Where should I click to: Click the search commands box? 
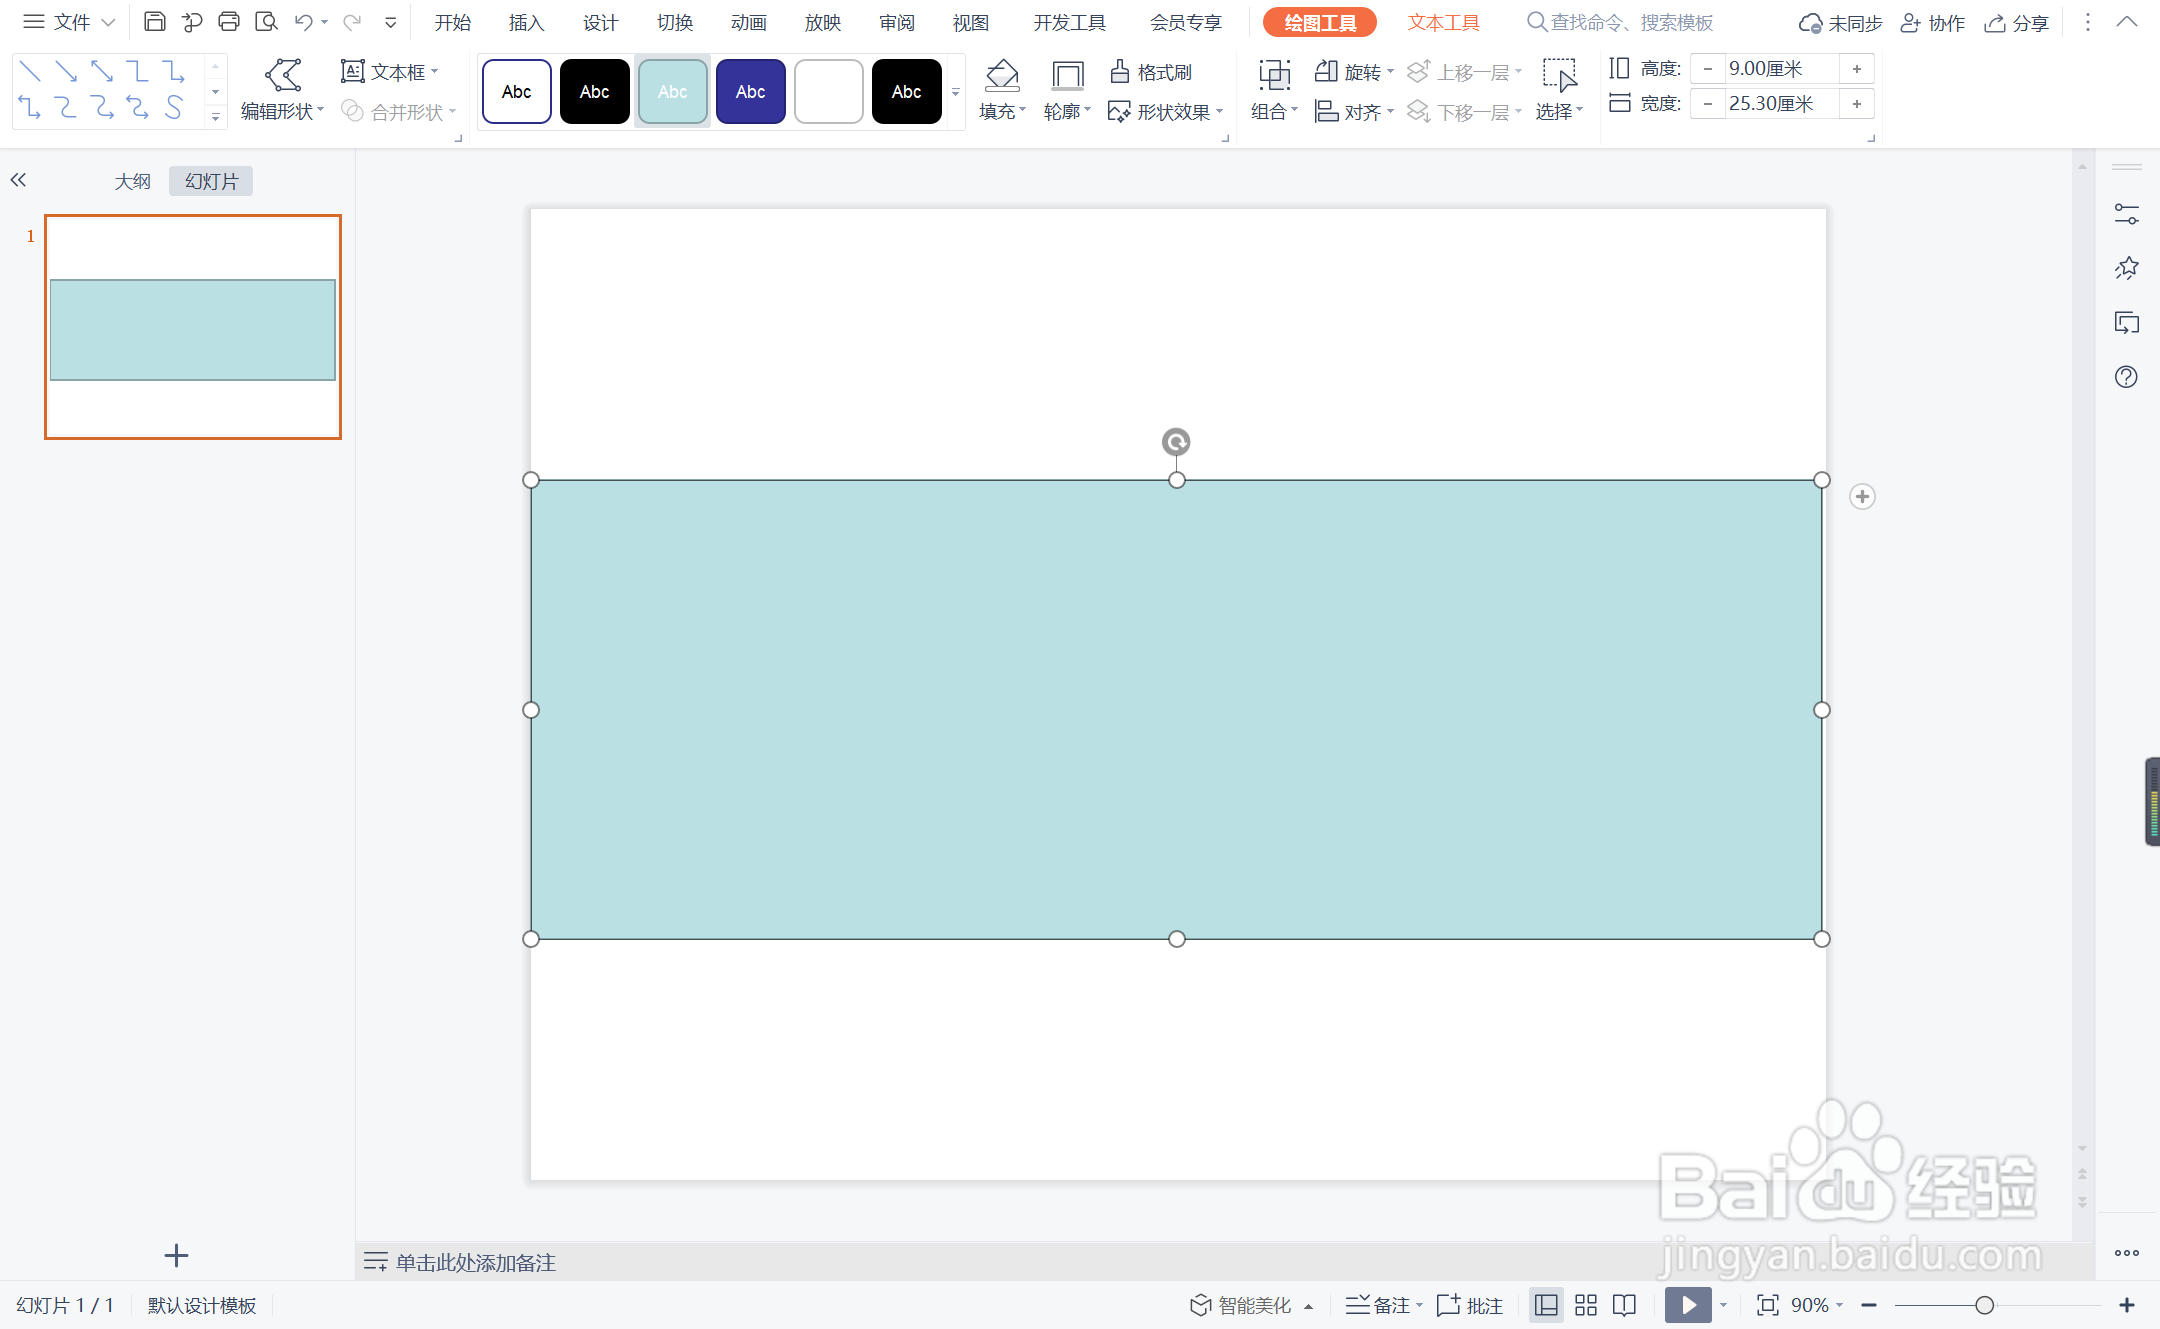(1620, 22)
